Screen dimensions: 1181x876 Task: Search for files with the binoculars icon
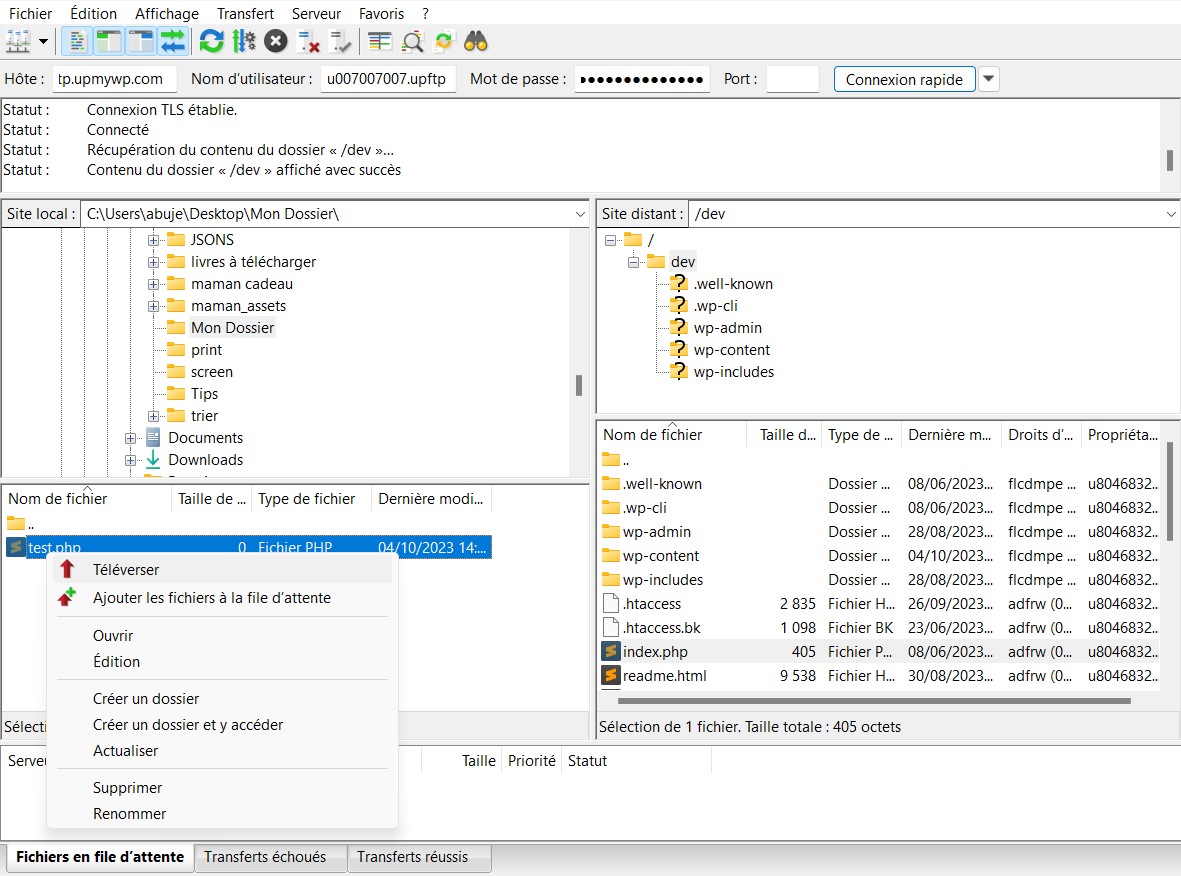point(475,41)
